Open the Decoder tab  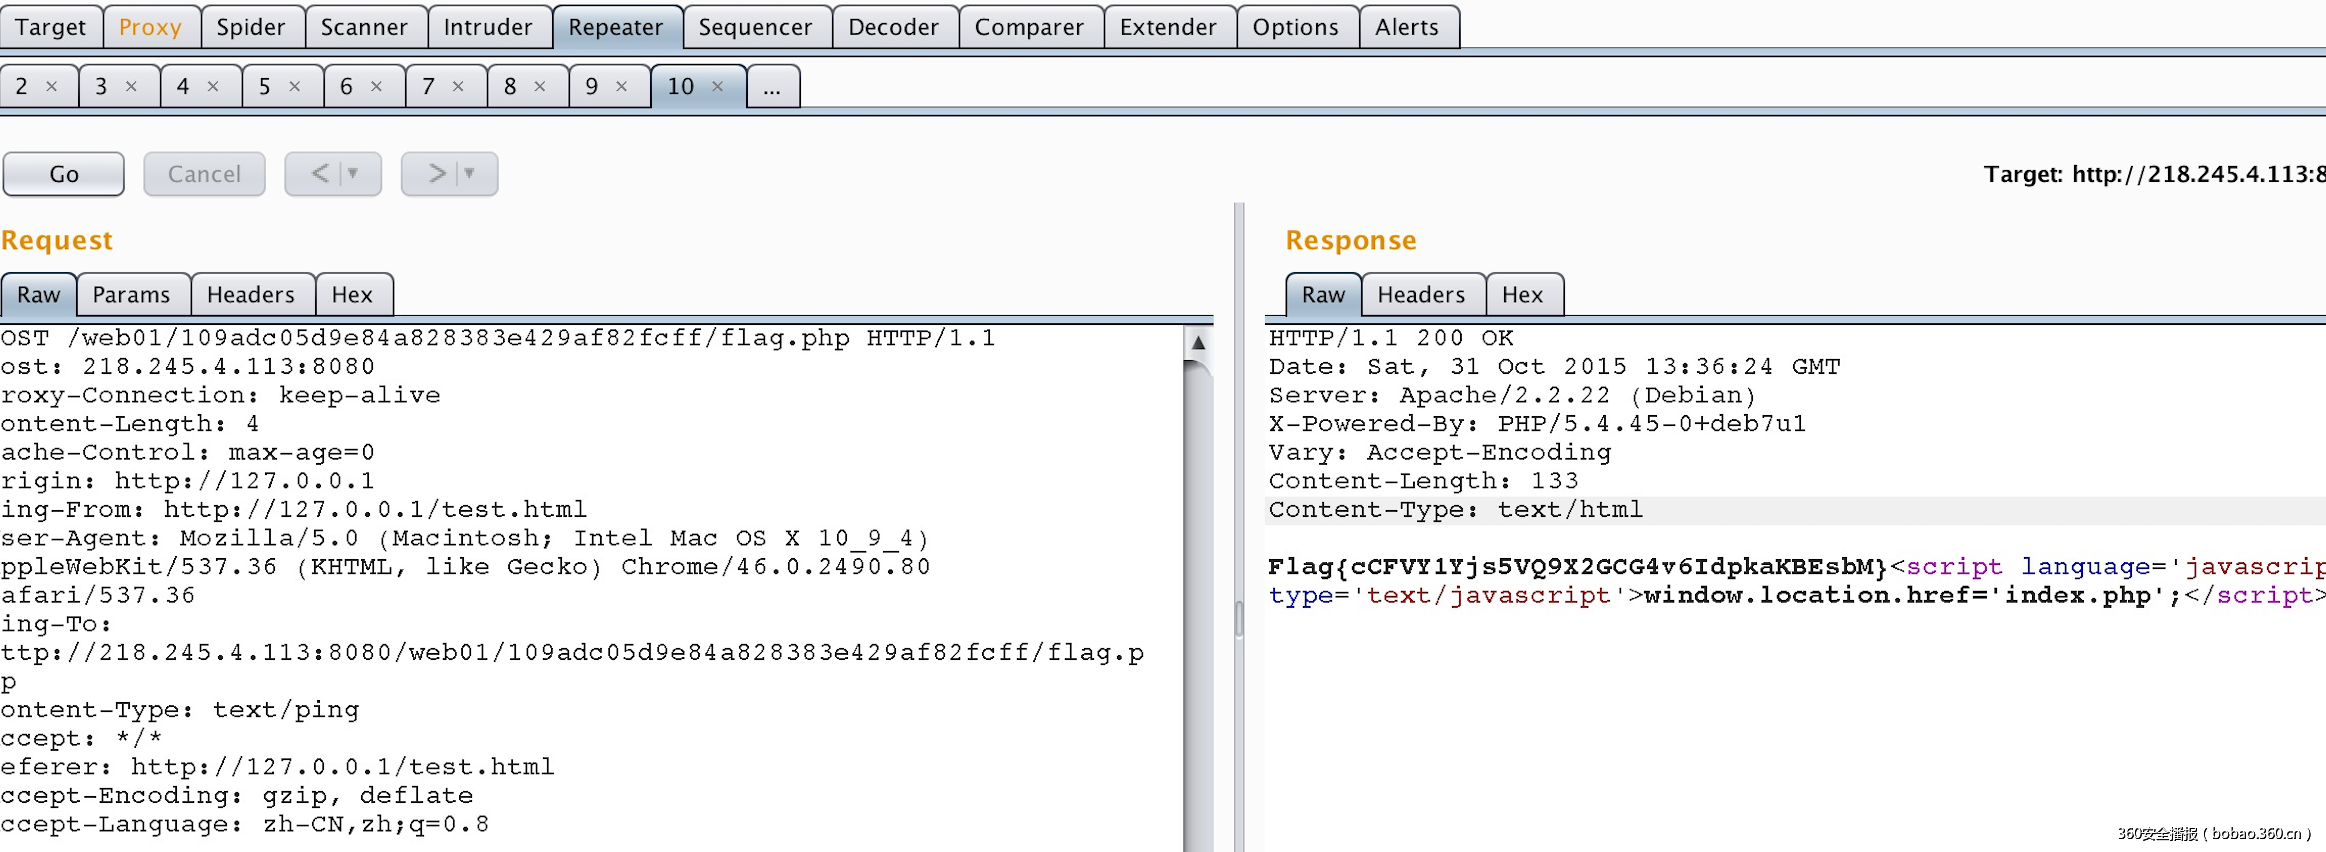pos(893,27)
